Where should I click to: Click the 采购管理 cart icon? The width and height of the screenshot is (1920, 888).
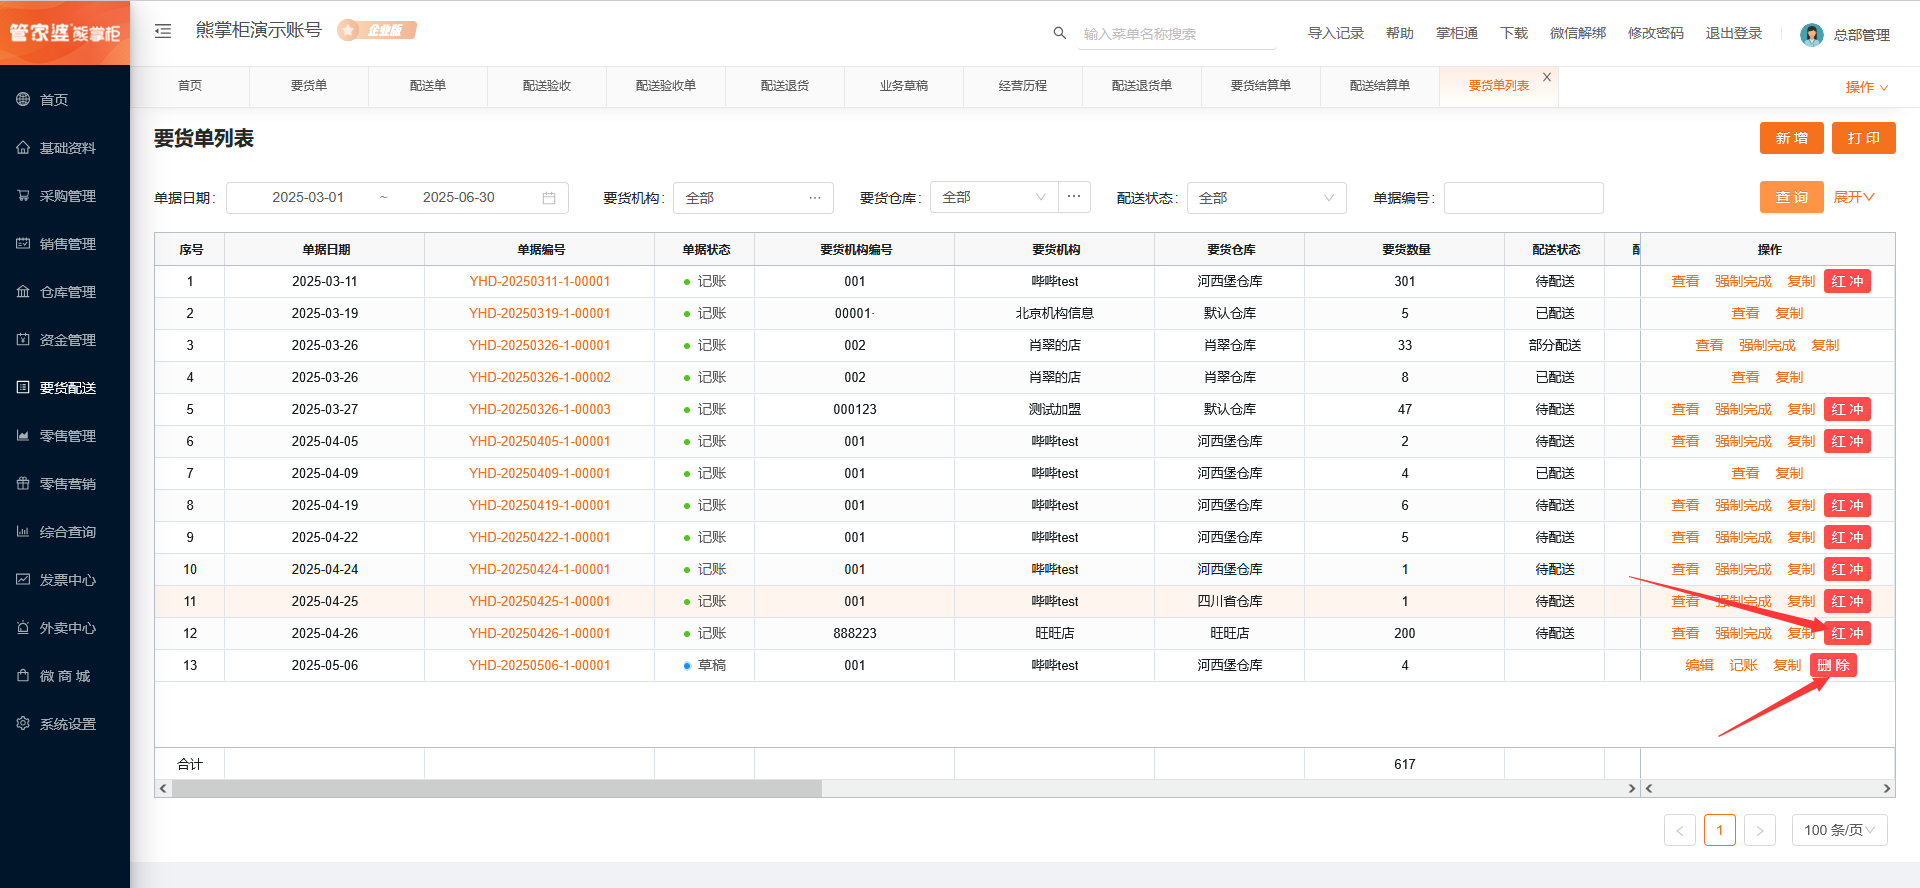23,195
